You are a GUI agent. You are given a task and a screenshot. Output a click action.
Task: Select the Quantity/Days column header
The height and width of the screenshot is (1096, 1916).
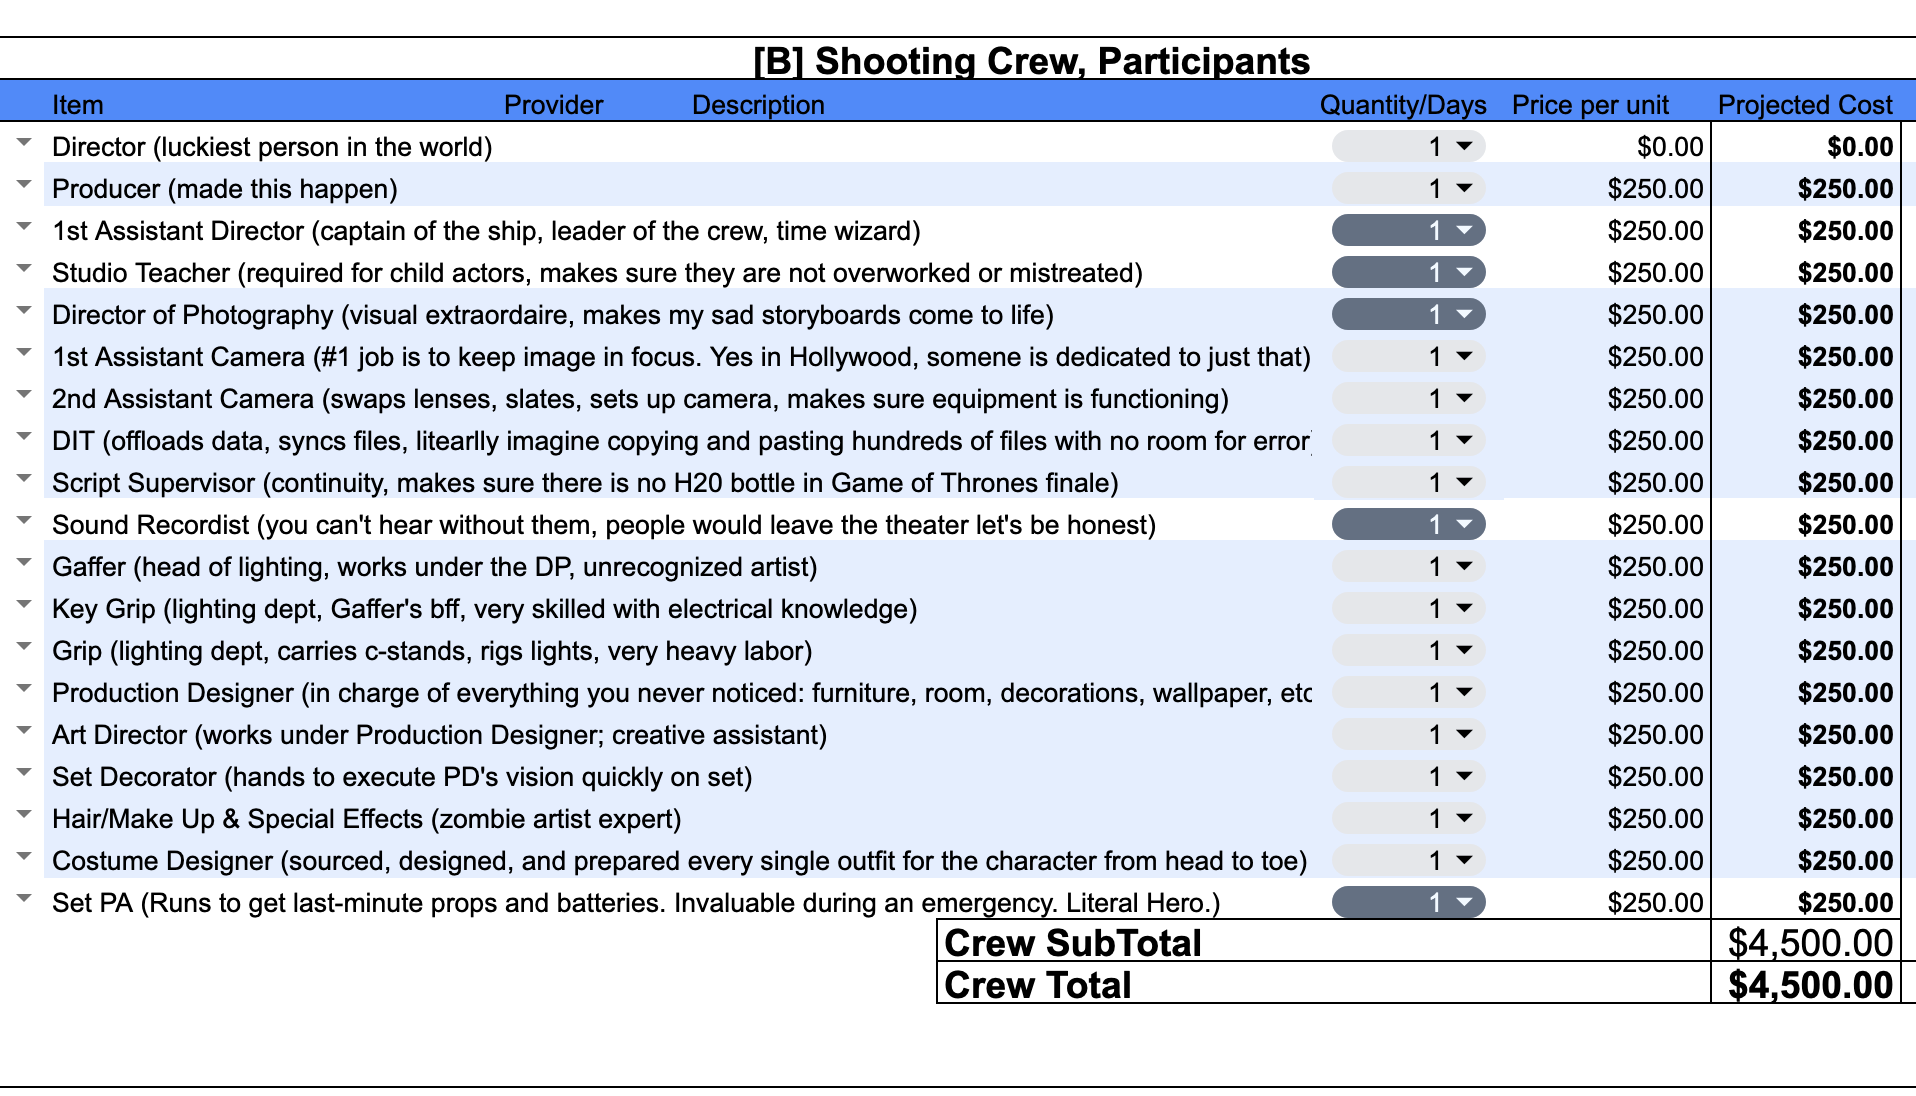tap(1402, 105)
